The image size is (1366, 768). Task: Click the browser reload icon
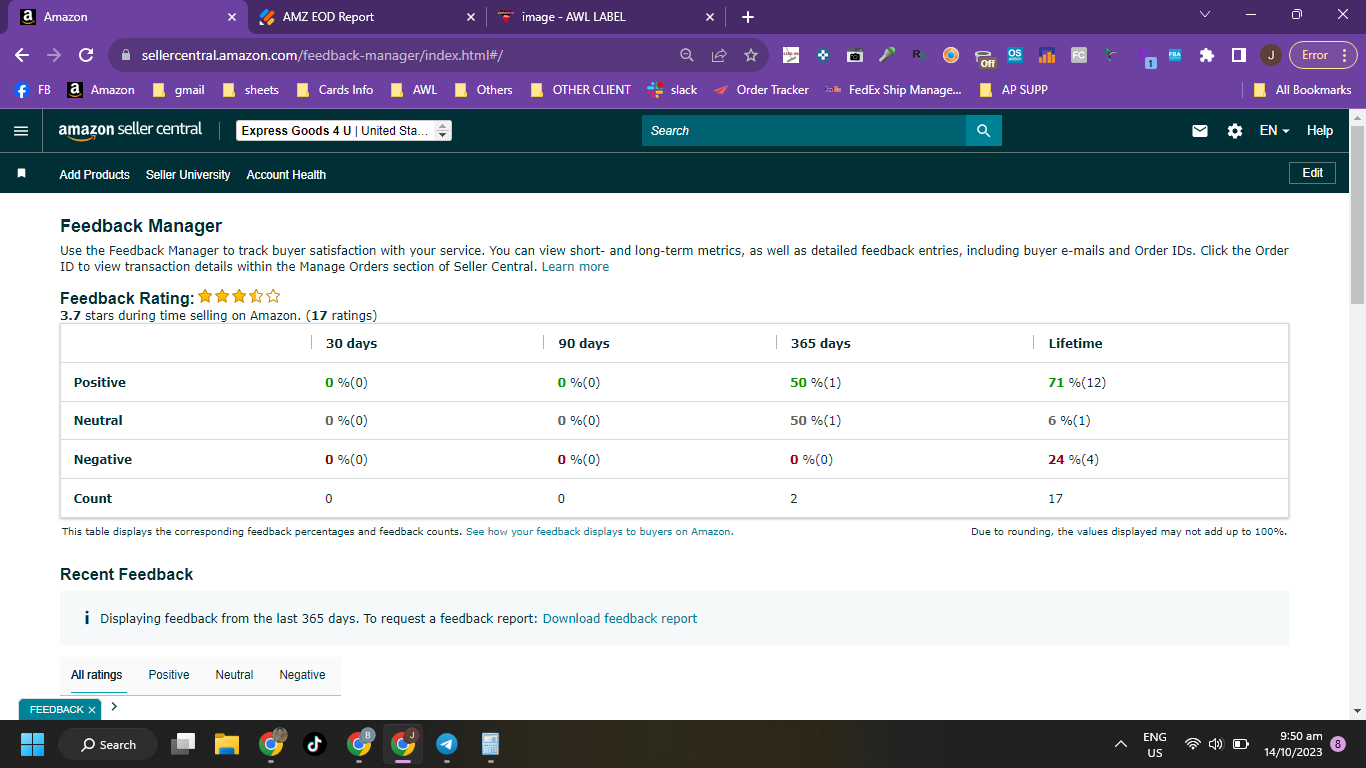pyautogui.click(x=86, y=55)
